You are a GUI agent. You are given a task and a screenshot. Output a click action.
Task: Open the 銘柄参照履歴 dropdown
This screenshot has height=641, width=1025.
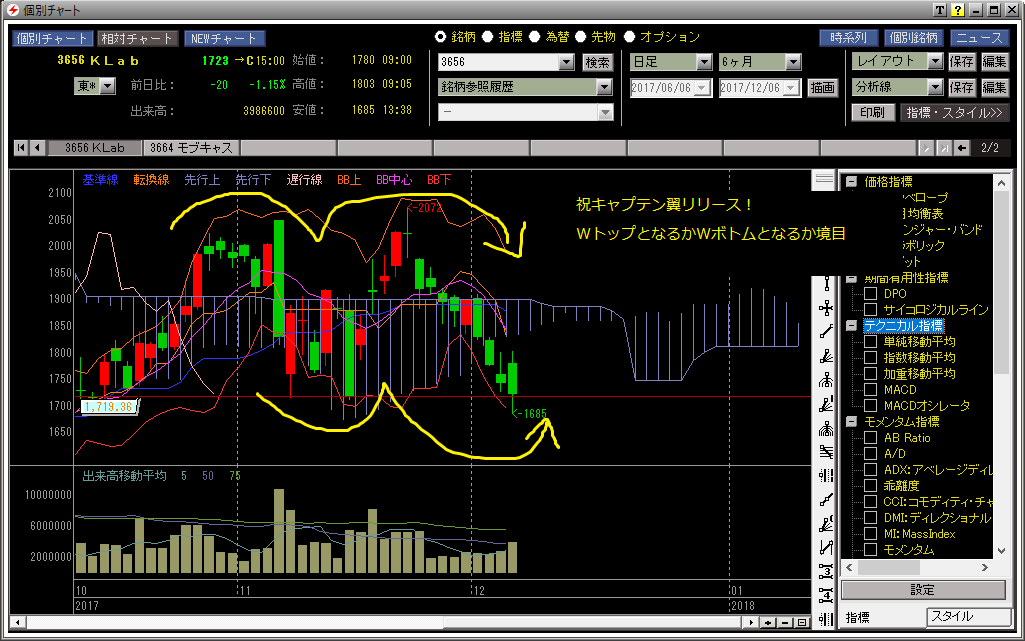click(x=604, y=87)
